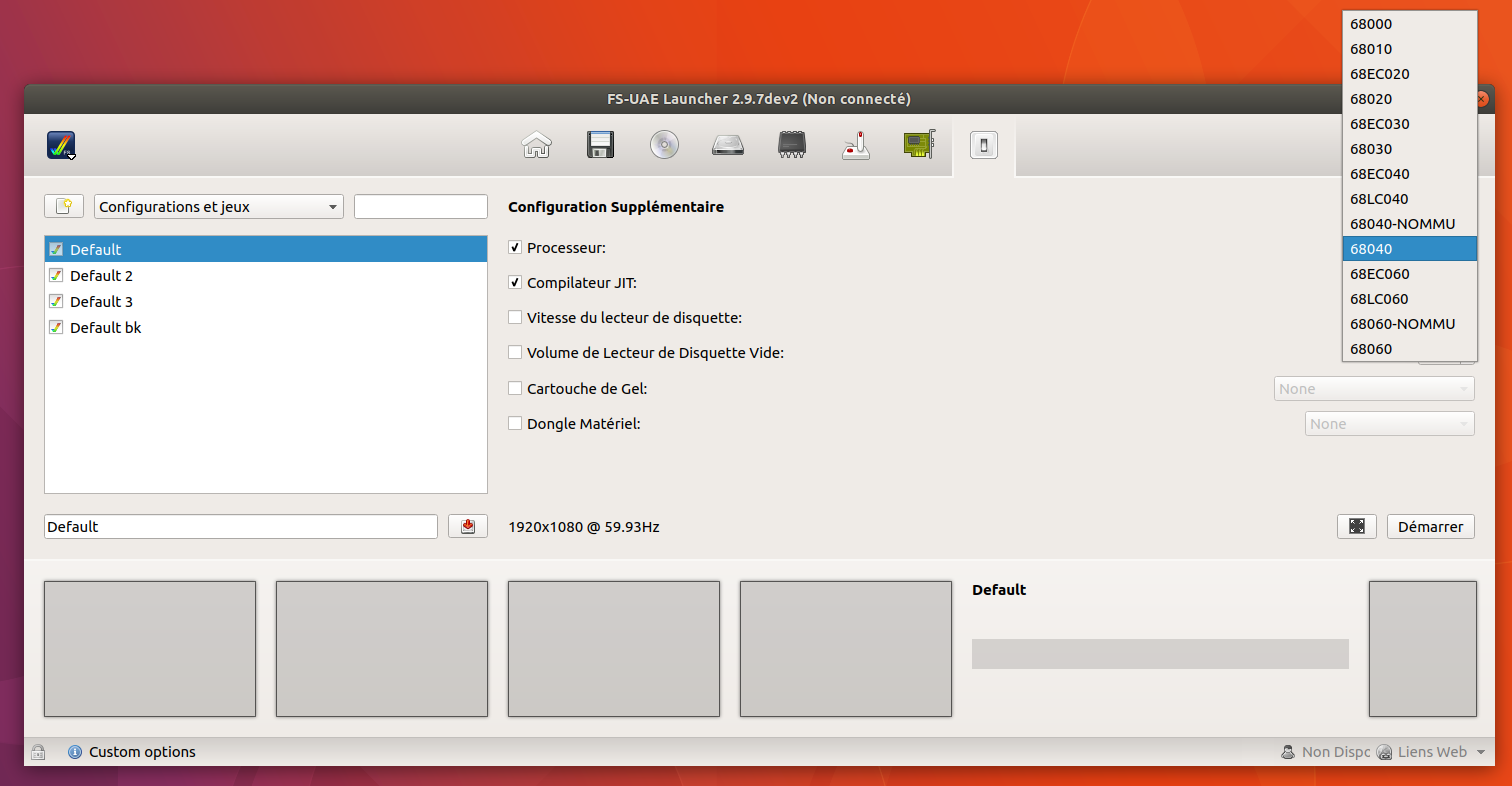Select the Default bk configuration
This screenshot has width=1512, height=786.
click(x=266, y=328)
